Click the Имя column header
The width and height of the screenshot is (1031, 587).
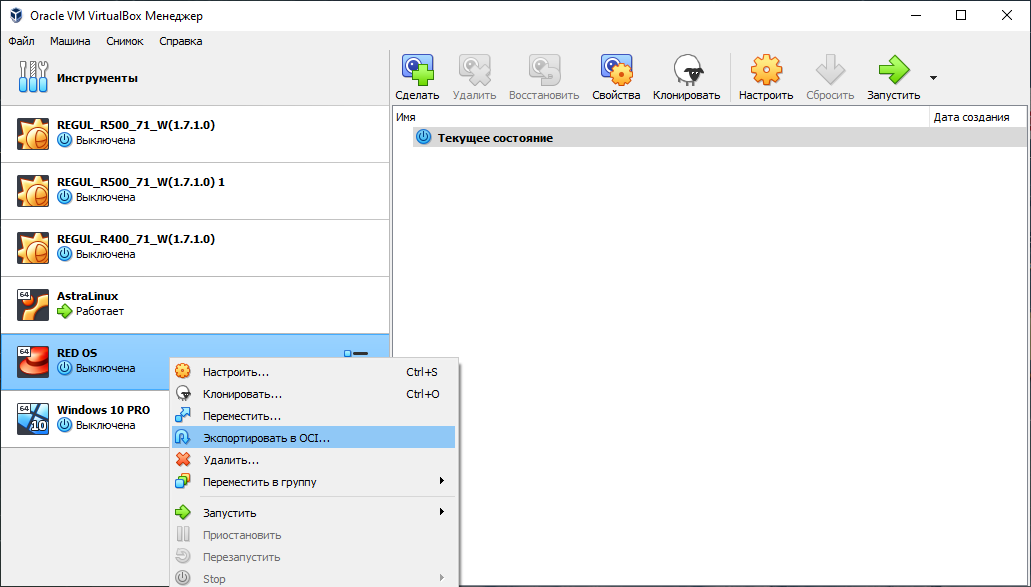click(660, 117)
